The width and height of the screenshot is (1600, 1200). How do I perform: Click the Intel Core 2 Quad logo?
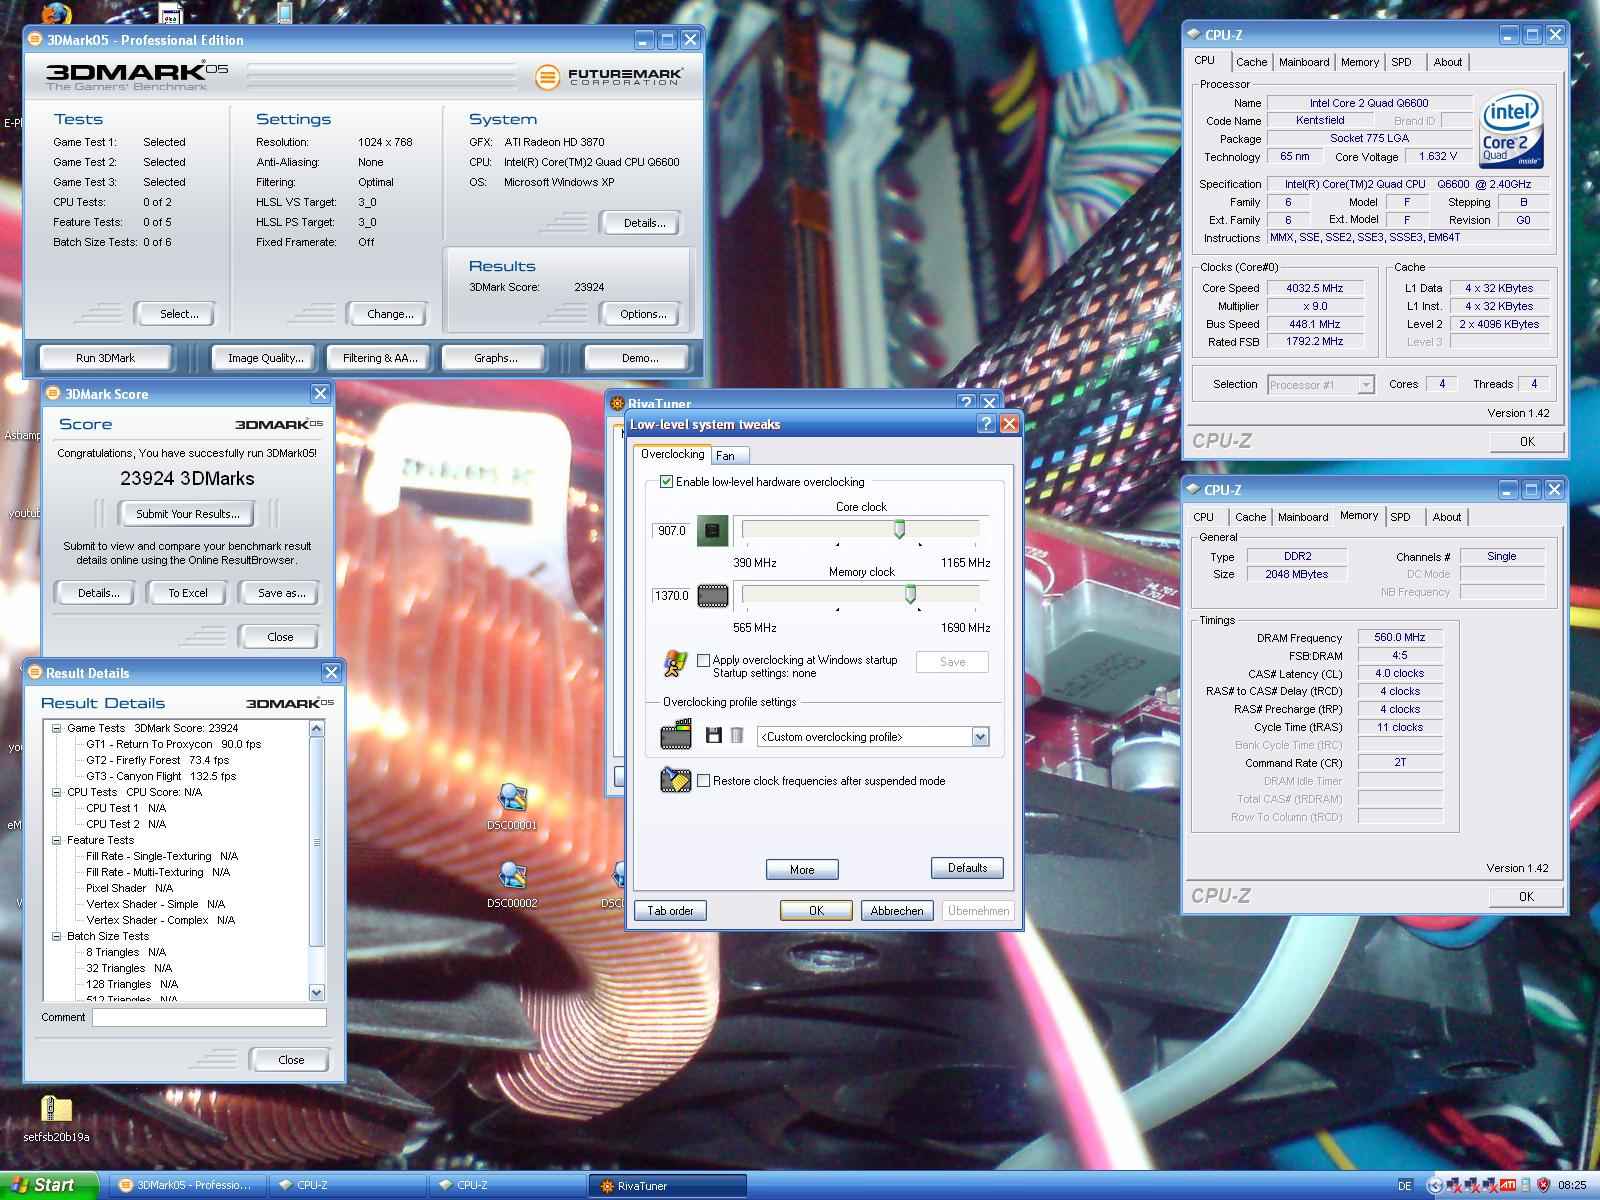[1511, 131]
